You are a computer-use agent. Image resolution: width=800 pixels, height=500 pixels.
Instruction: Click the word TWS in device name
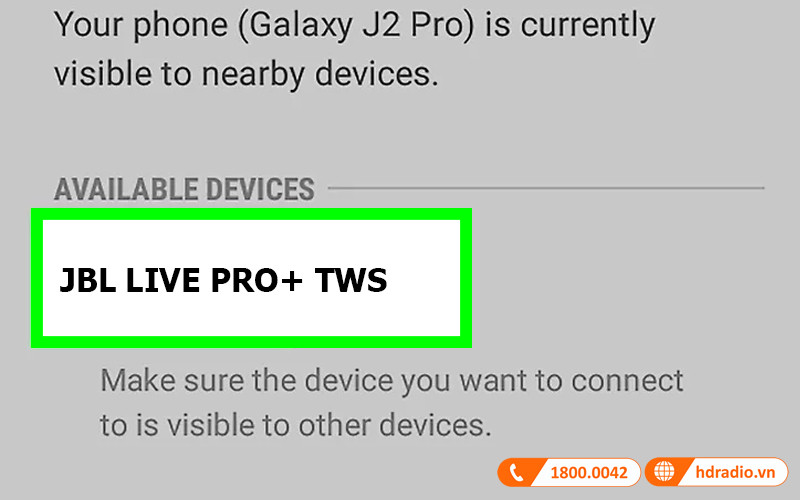pyautogui.click(x=351, y=281)
